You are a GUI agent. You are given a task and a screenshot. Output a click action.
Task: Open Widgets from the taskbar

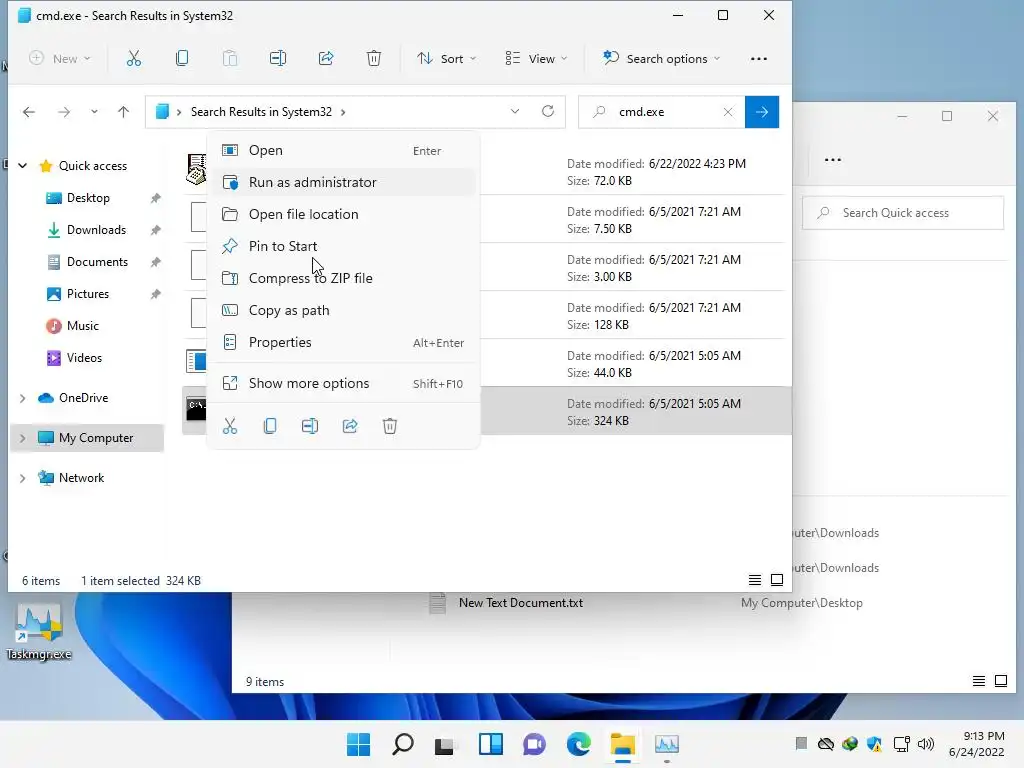(x=490, y=744)
